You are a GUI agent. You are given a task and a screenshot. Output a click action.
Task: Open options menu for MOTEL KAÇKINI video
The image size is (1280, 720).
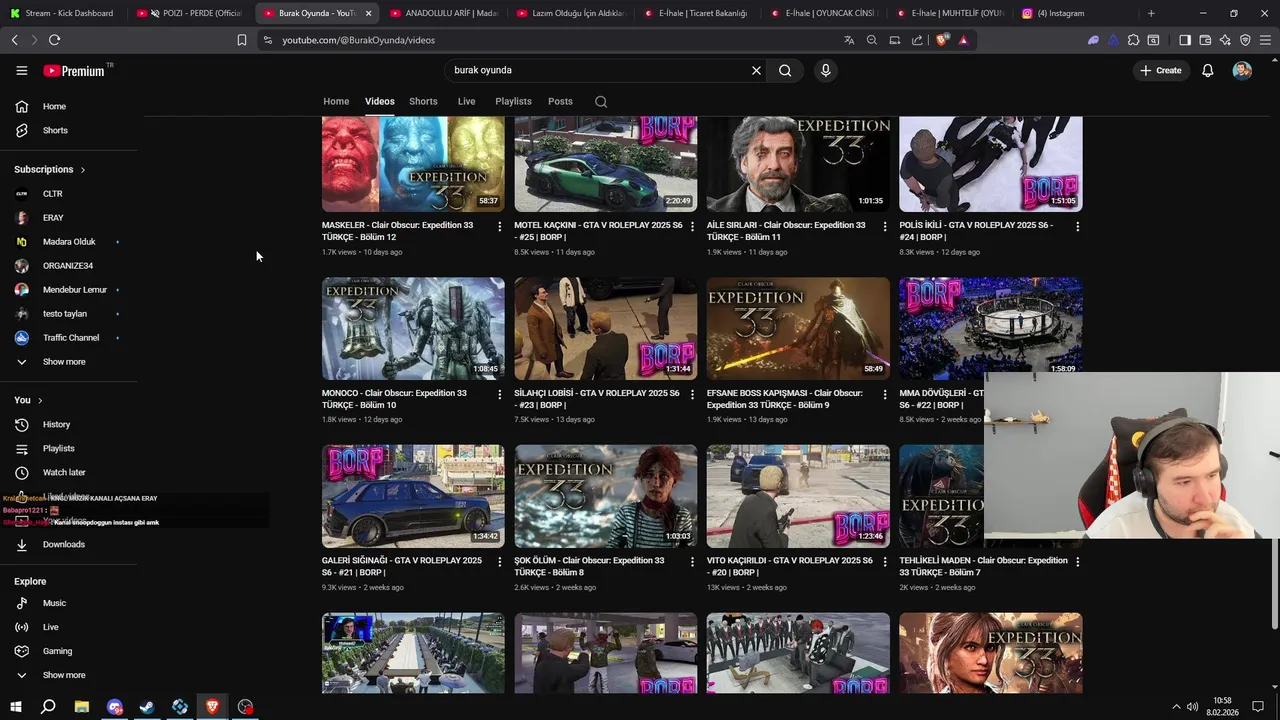coord(692,226)
